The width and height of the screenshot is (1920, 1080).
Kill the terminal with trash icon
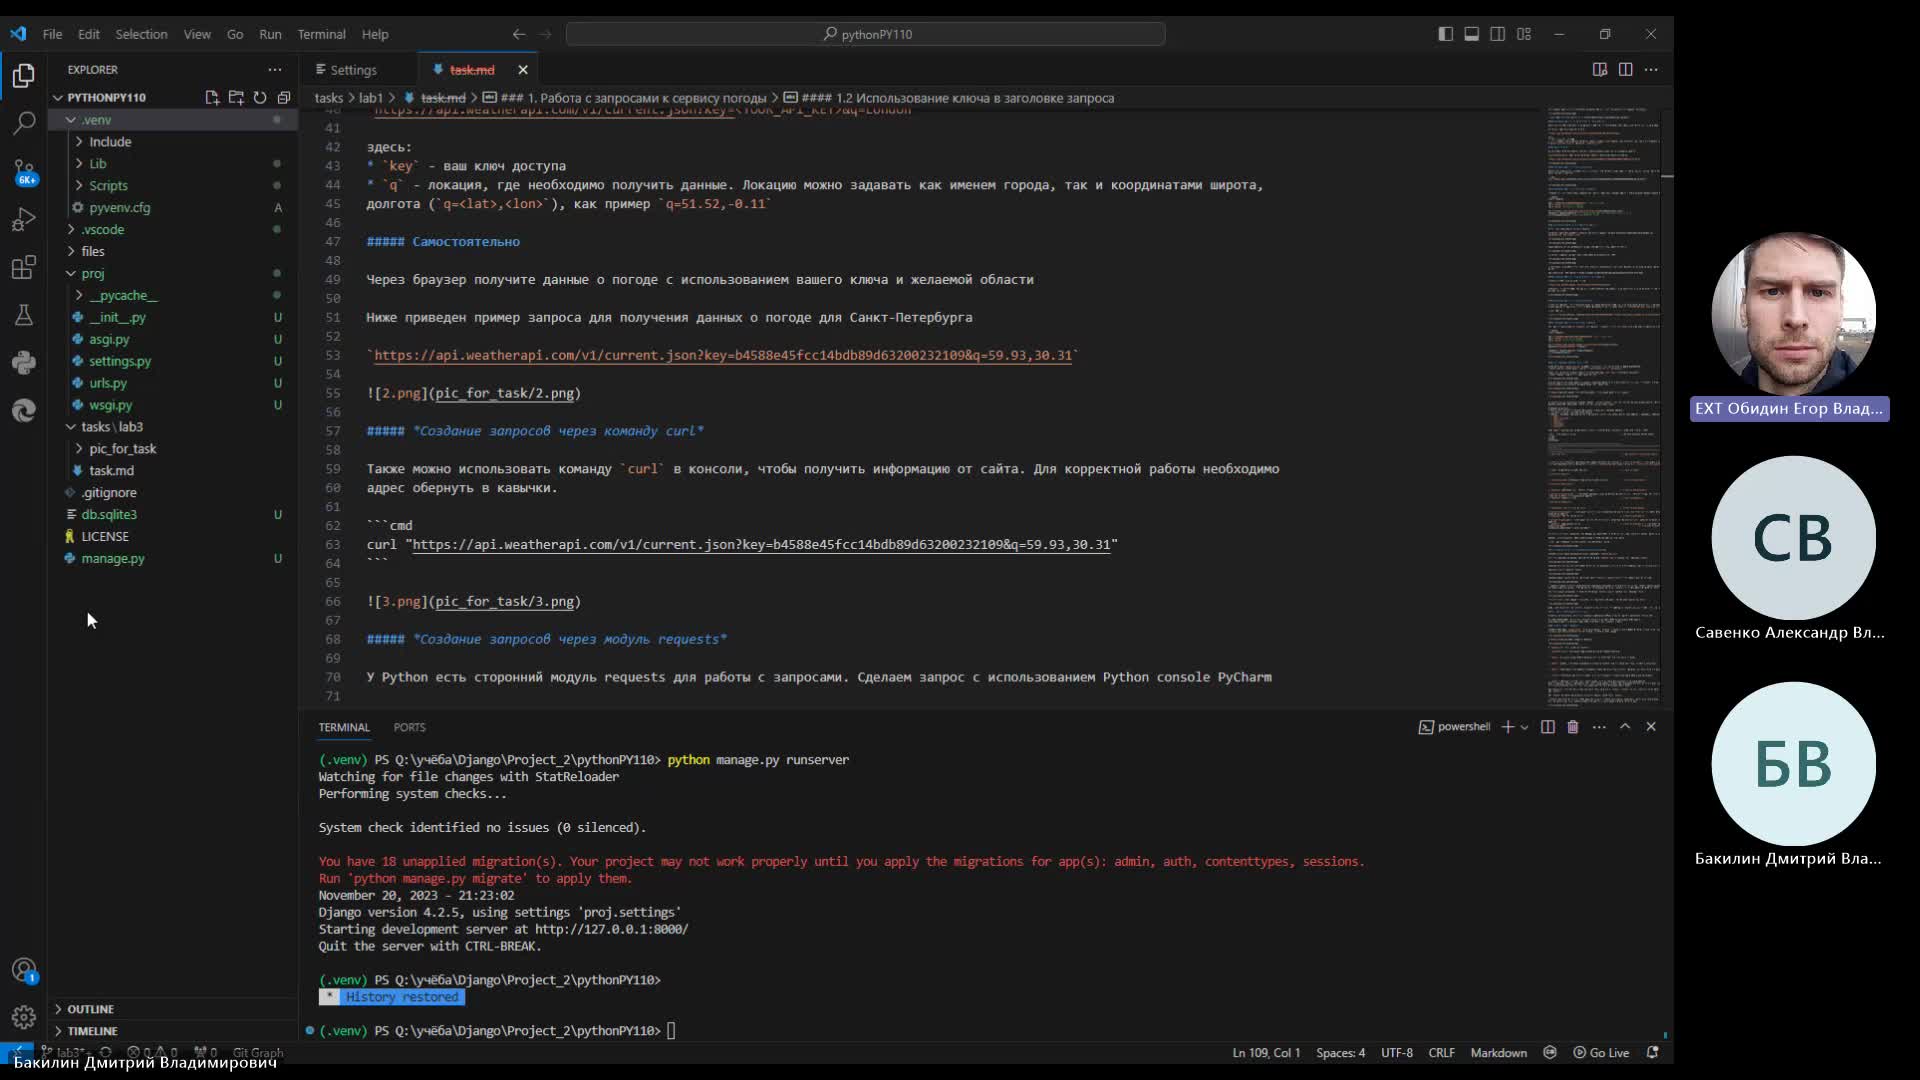point(1573,727)
